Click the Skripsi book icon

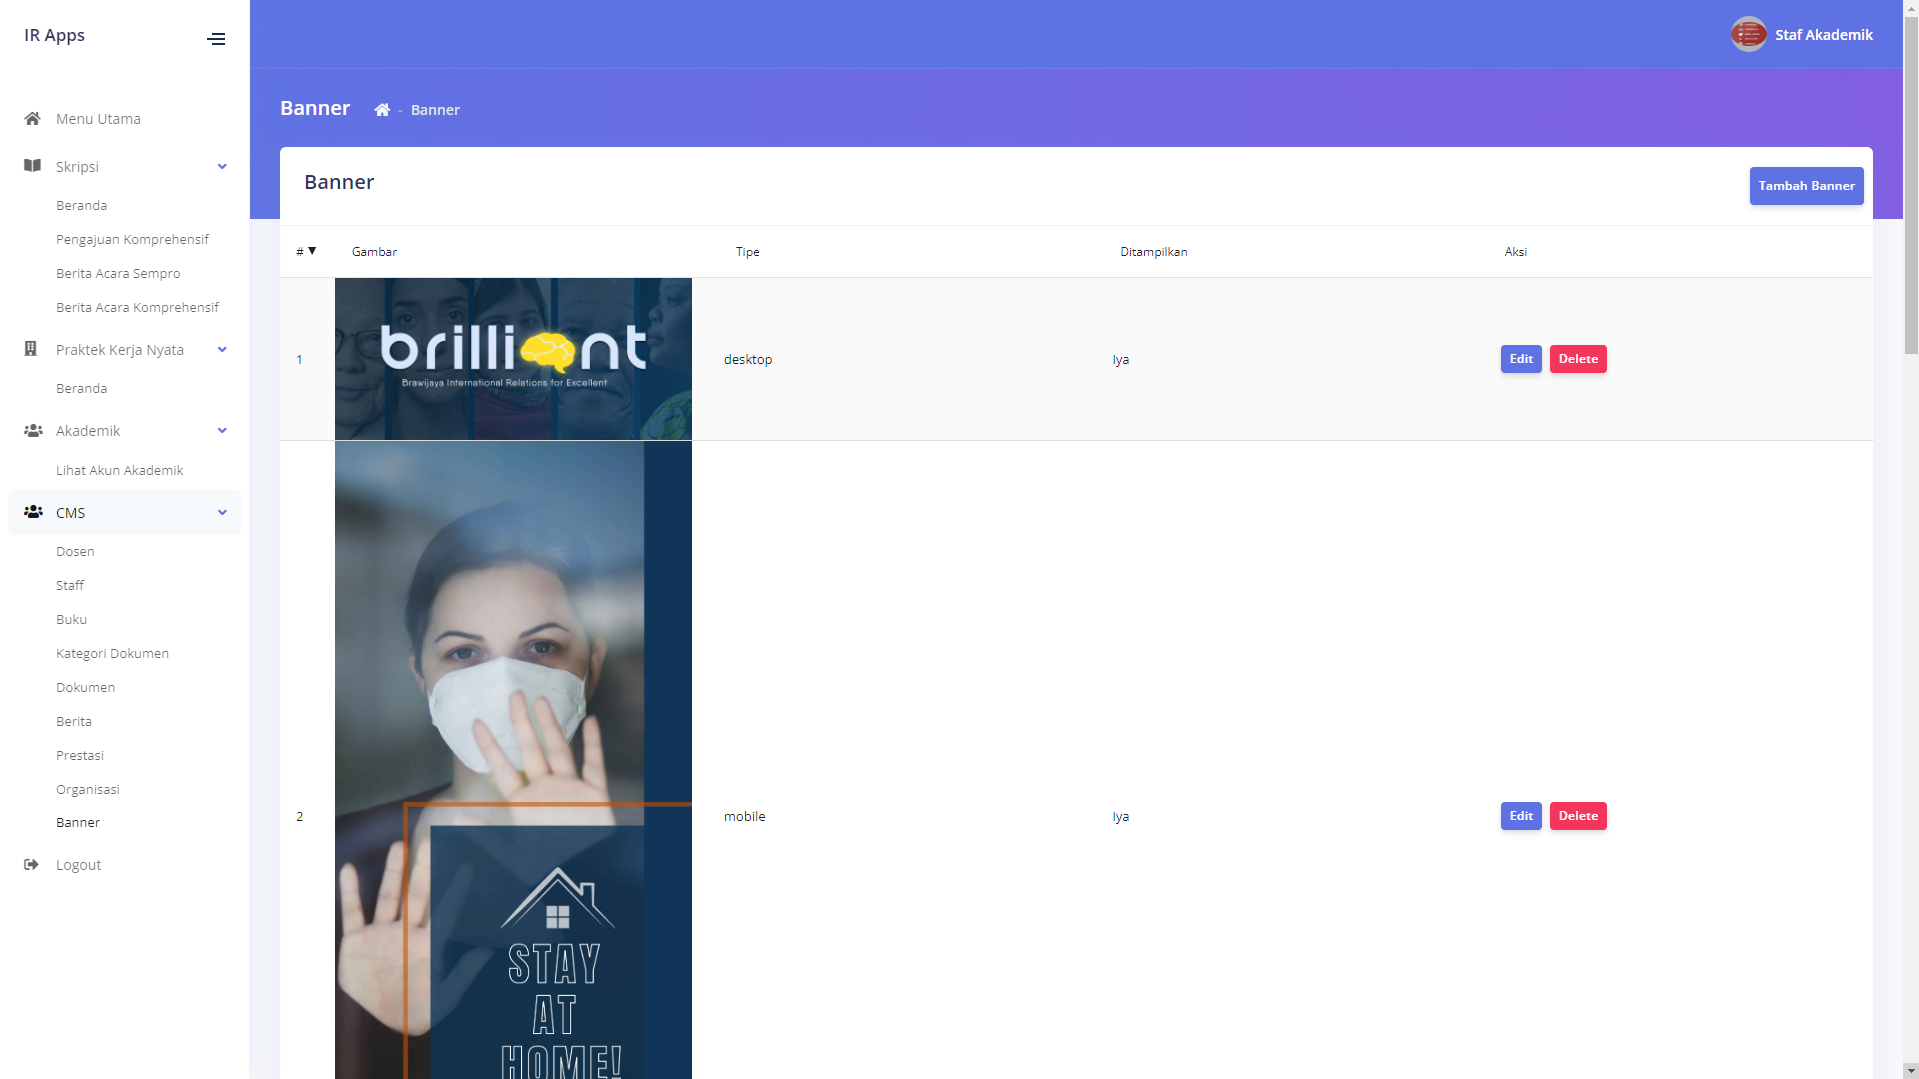coord(33,166)
